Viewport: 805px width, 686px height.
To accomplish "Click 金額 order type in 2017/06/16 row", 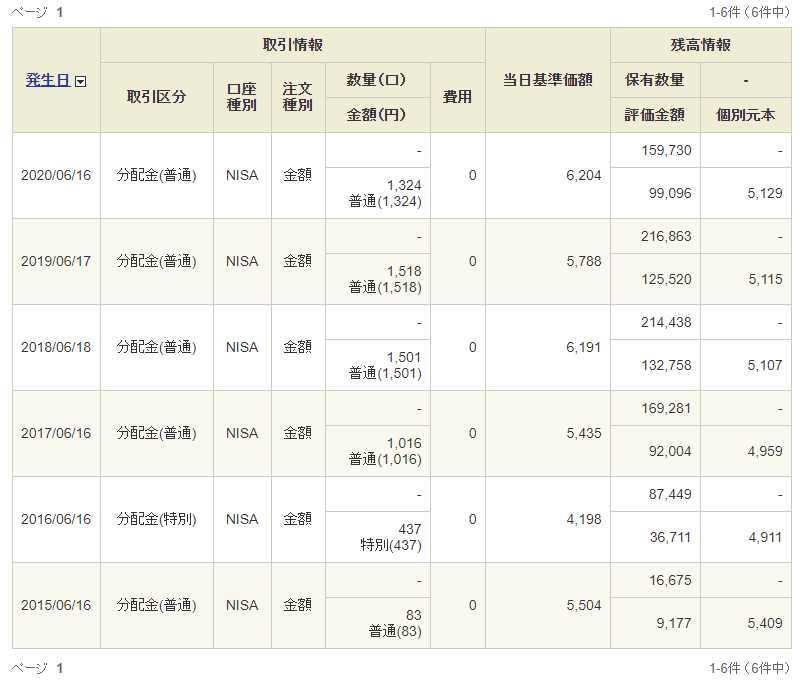I will click(x=298, y=433).
